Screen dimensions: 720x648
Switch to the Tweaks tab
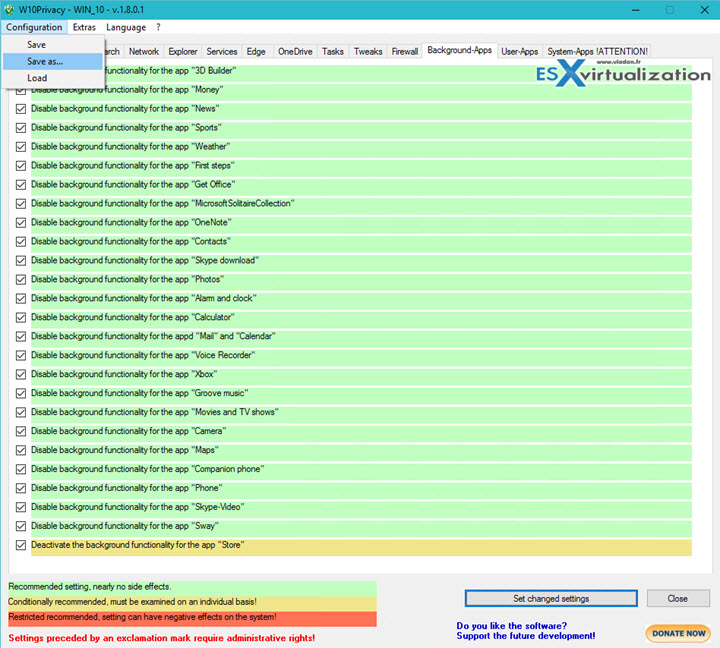point(368,51)
